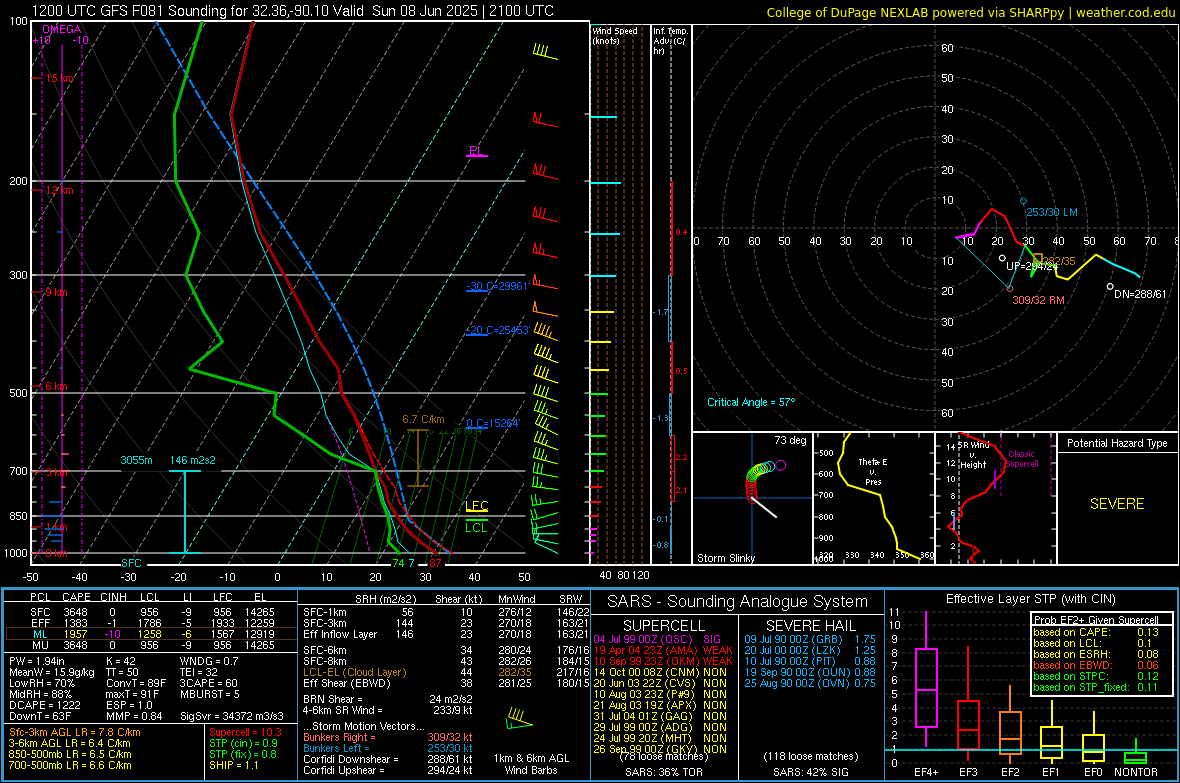This screenshot has height=783, width=1180.
Task: Click the Classic Supercell label in SR wind panel
Action: [x=1021, y=459]
